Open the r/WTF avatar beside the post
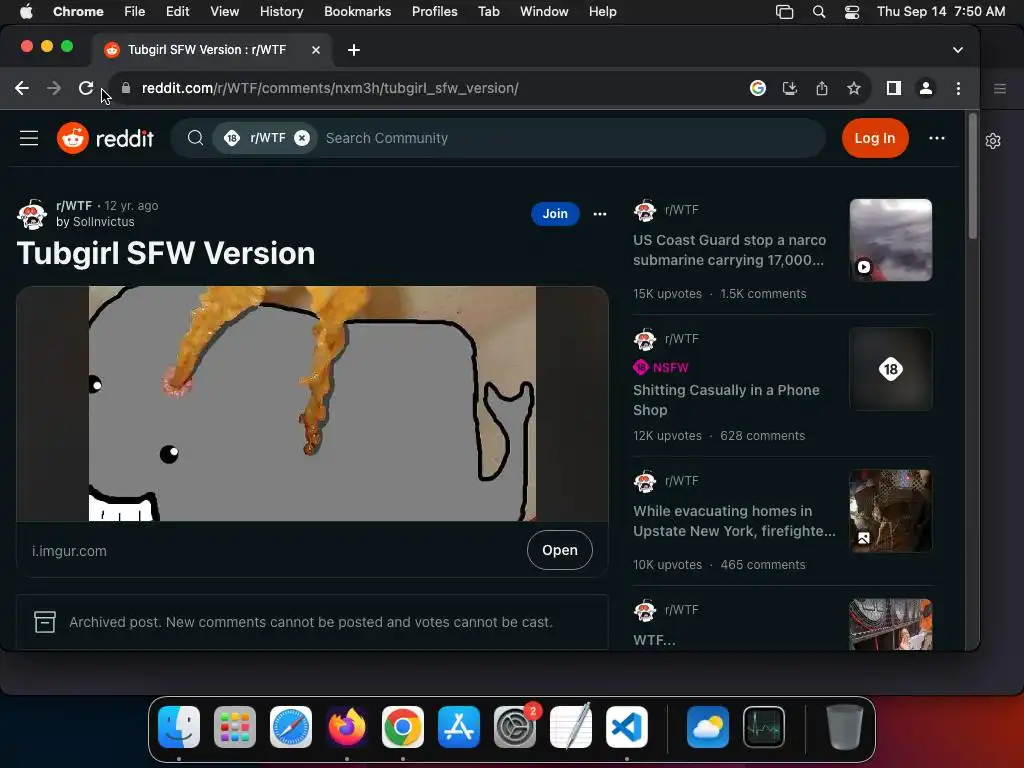The width and height of the screenshot is (1024, 768). pos(32,214)
